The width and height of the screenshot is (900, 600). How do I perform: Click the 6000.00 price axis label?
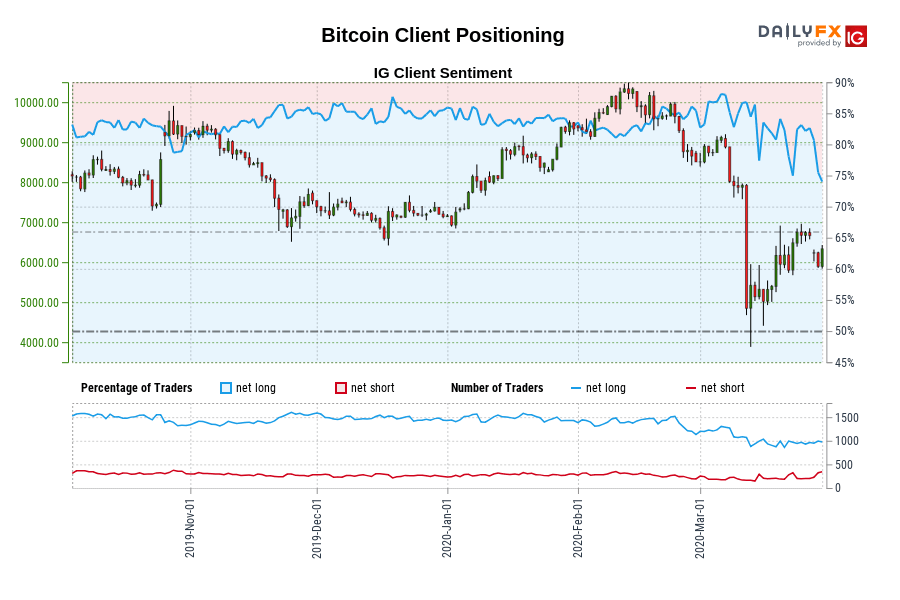(x=40, y=262)
